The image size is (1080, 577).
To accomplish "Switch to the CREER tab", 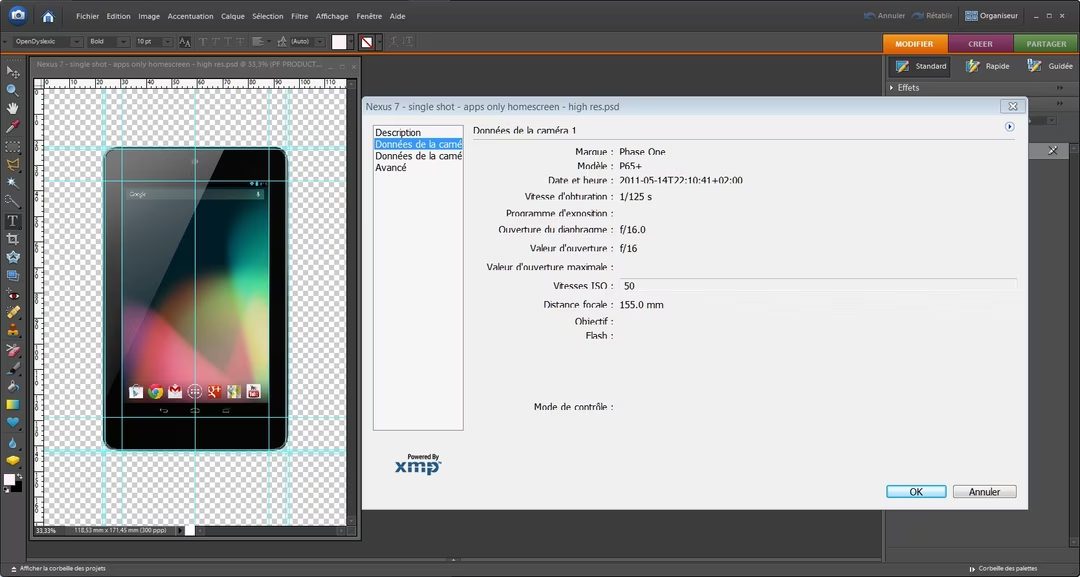I will 980,43.
